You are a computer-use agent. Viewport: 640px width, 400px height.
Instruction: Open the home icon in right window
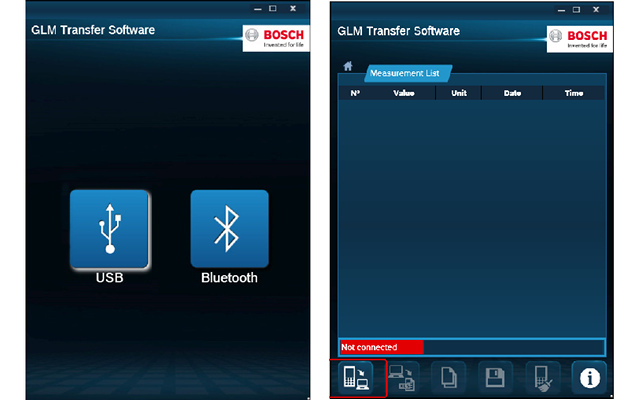(348, 66)
